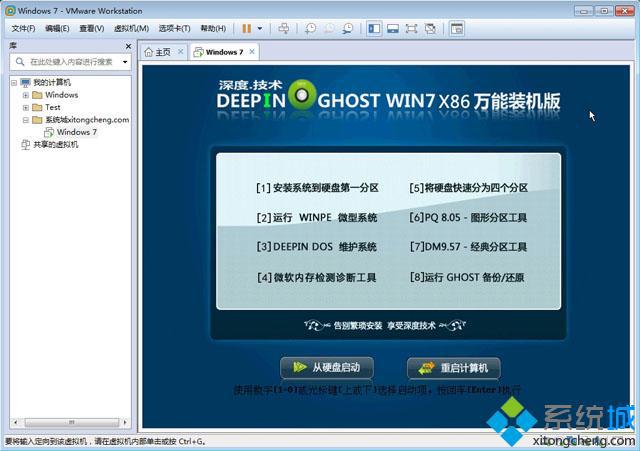This screenshot has height=451, width=640.
Task: Open the 编辑(E) menu
Action: tap(57, 29)
